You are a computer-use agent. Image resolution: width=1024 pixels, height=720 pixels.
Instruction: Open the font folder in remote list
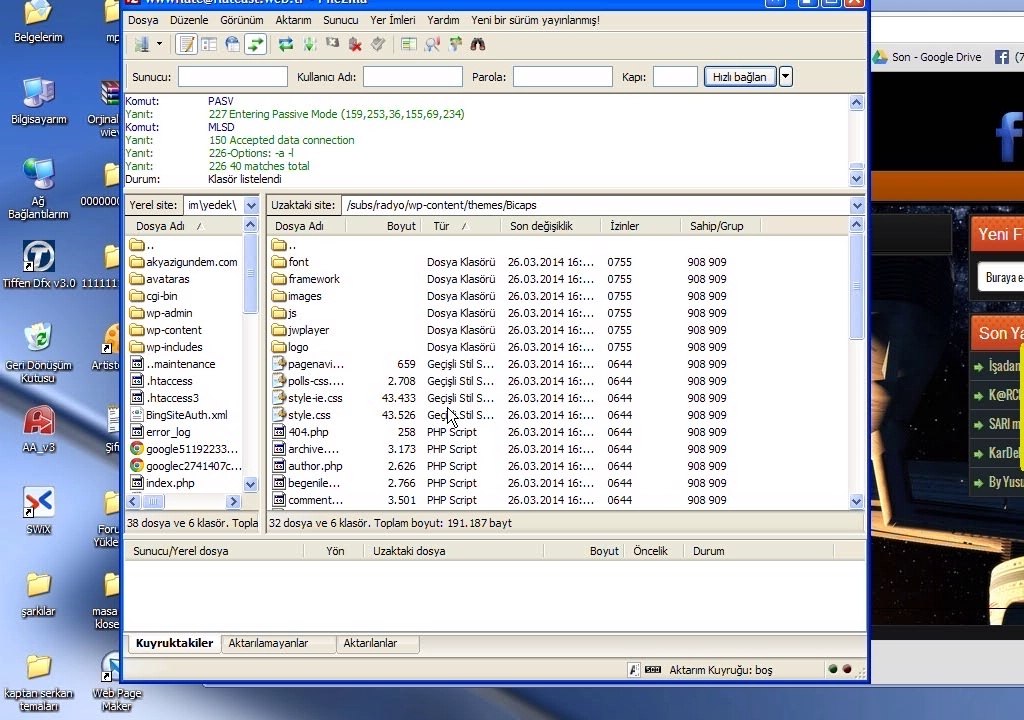tap(298, 262)
